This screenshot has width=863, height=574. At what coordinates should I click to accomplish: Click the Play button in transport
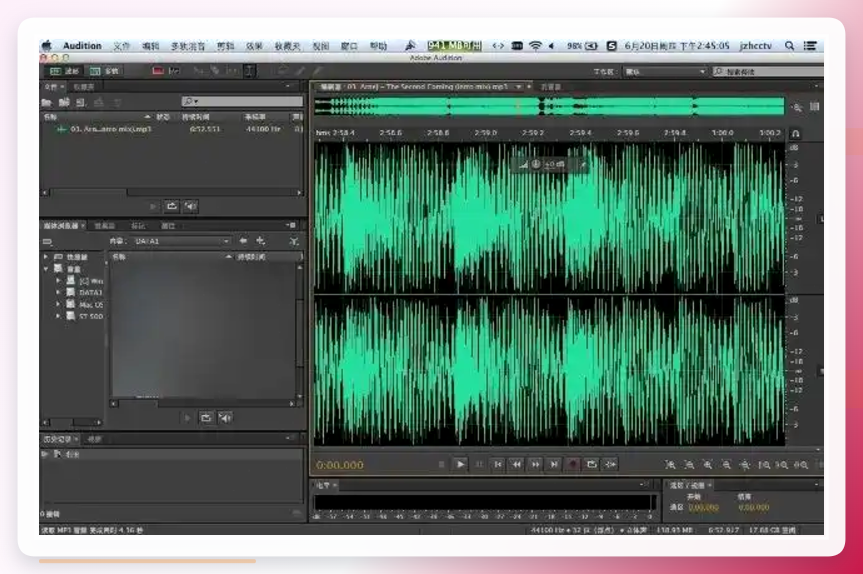460,464
